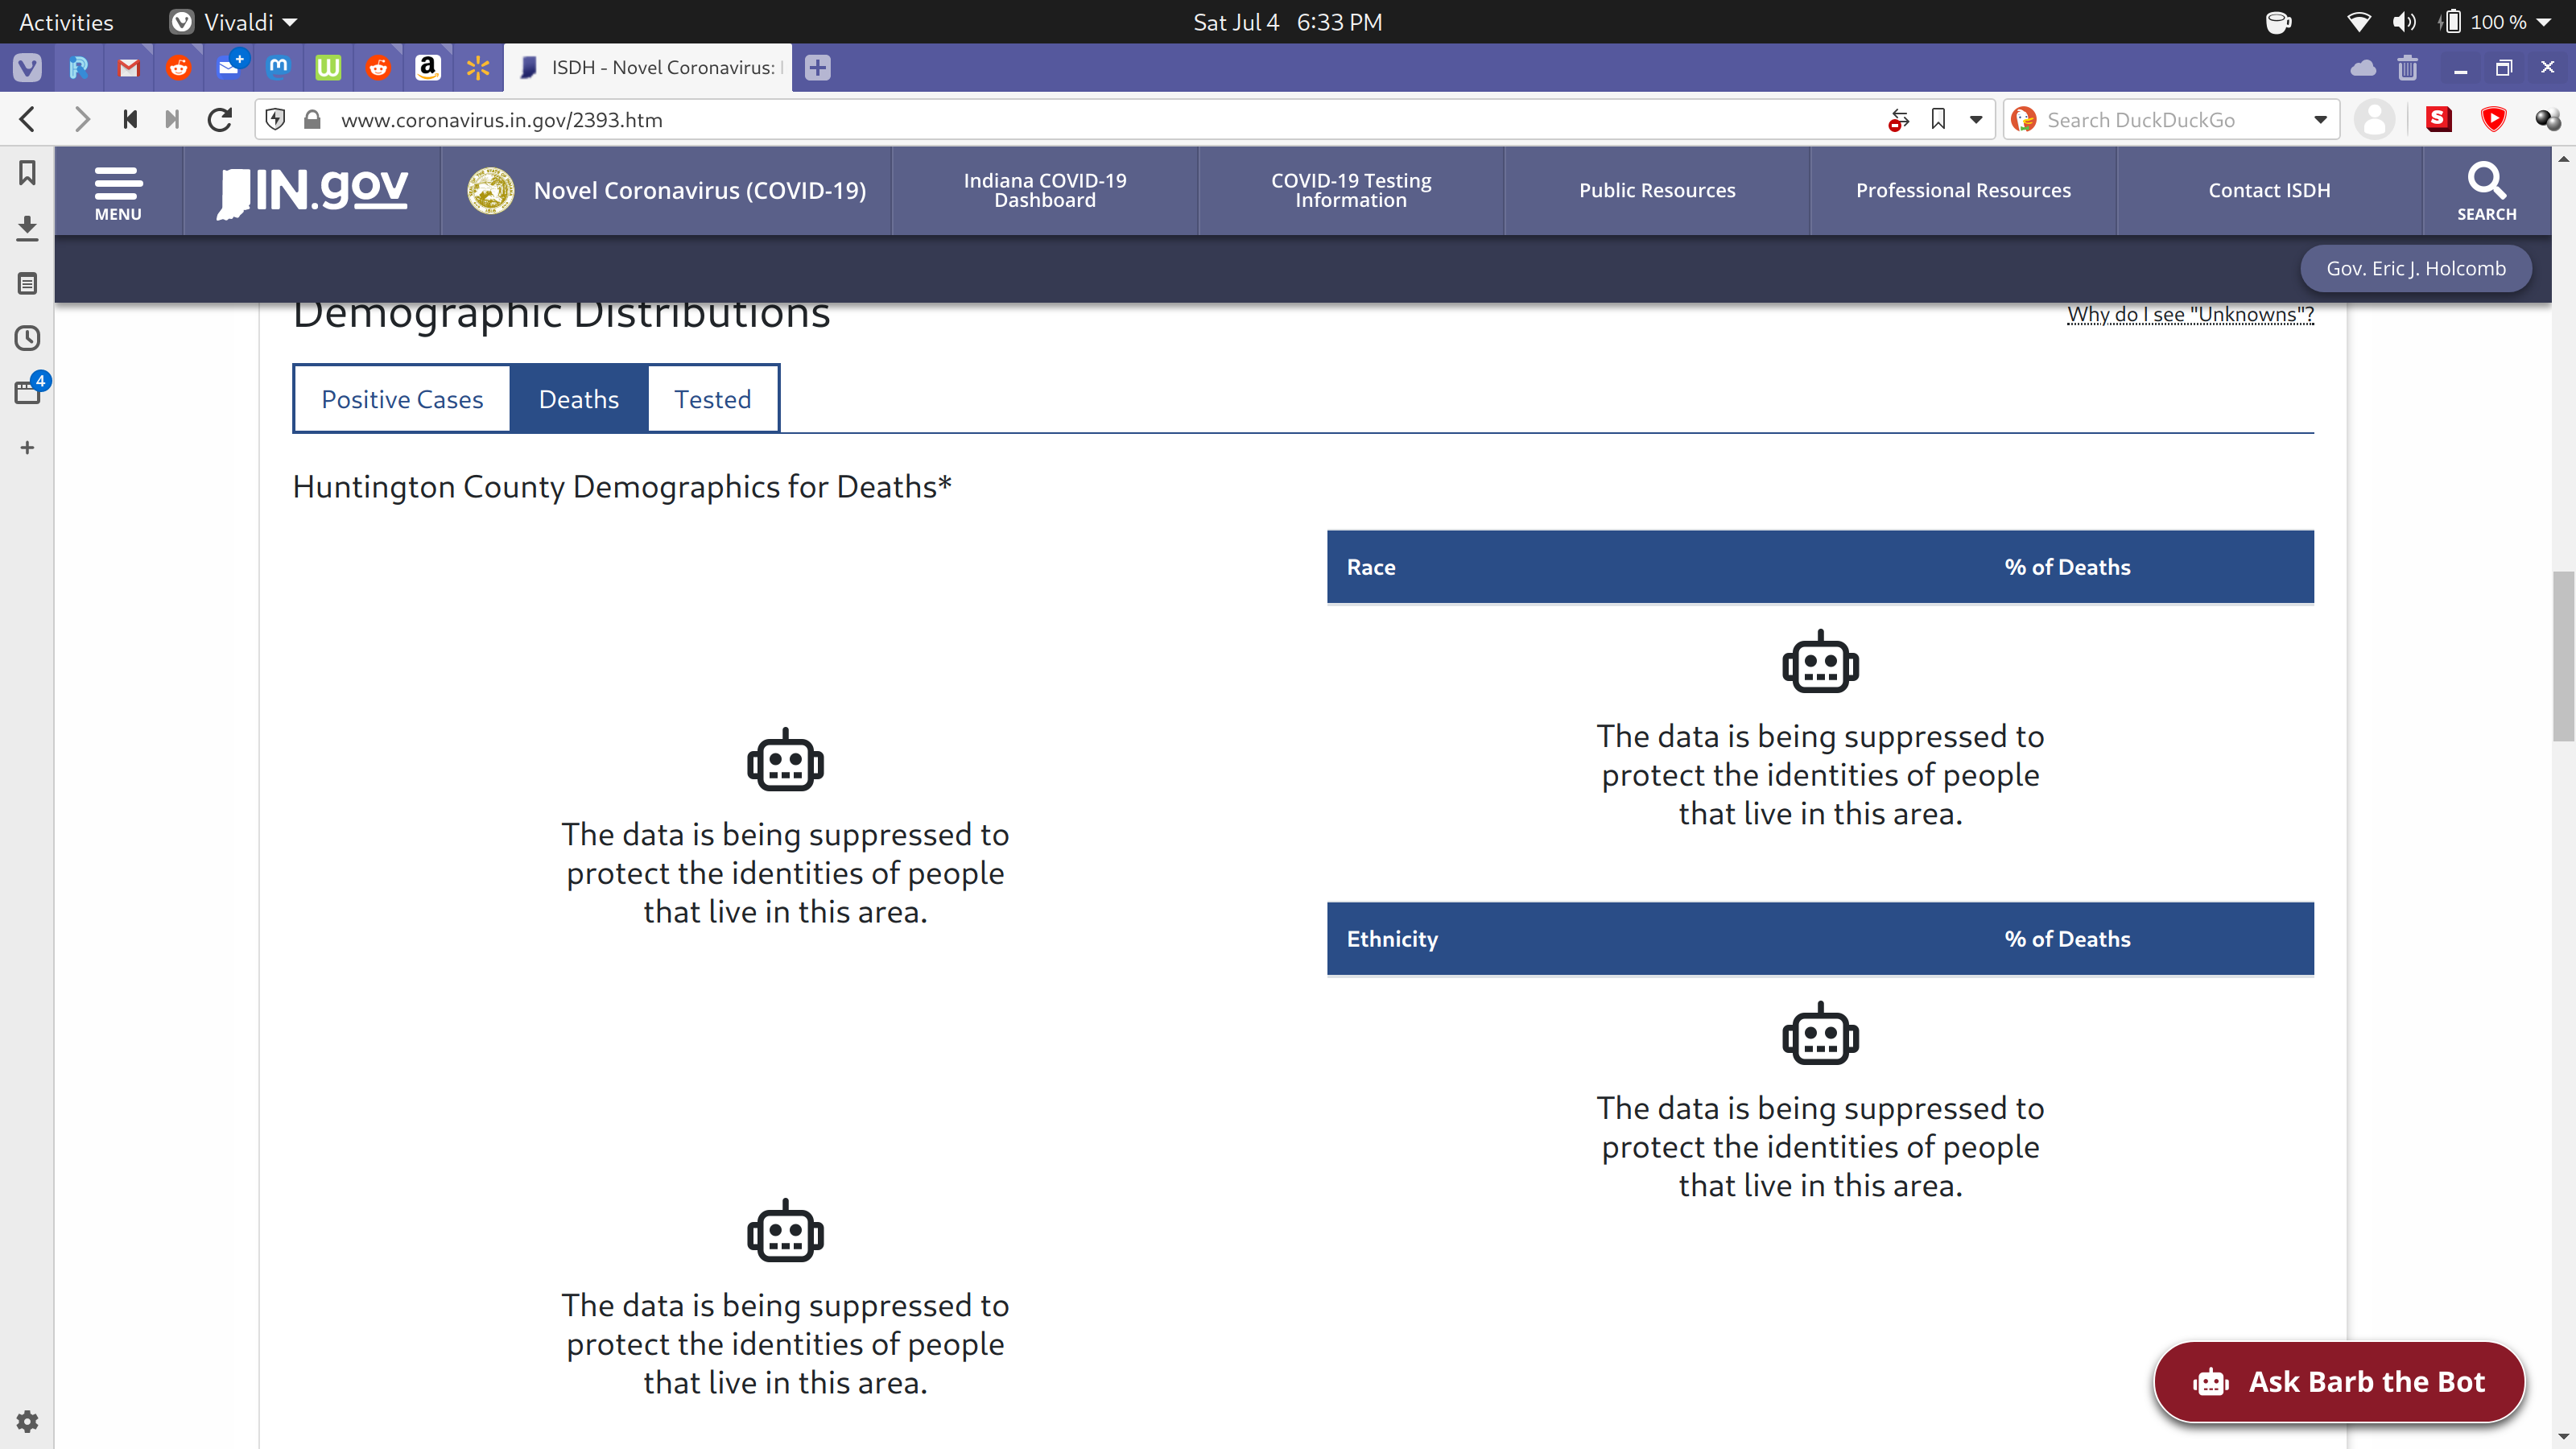Open the notes panel in sidebar
The width and height of the screenshot is (2576, 1449).
click(27, 283)
